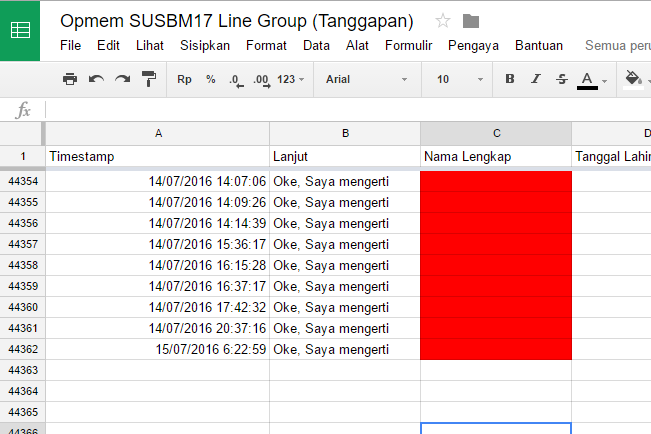The width and height of the screenshot is (651, 434).
Task: Format as percent
Action: 211,79
